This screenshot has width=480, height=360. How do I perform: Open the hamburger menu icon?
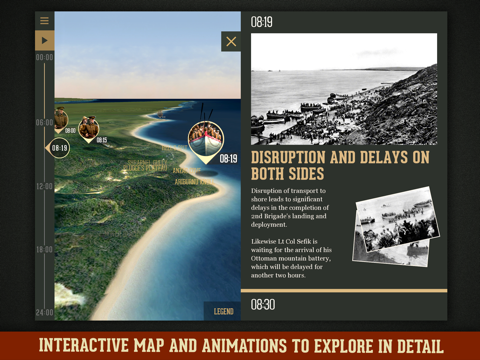(x=44, y=21)
